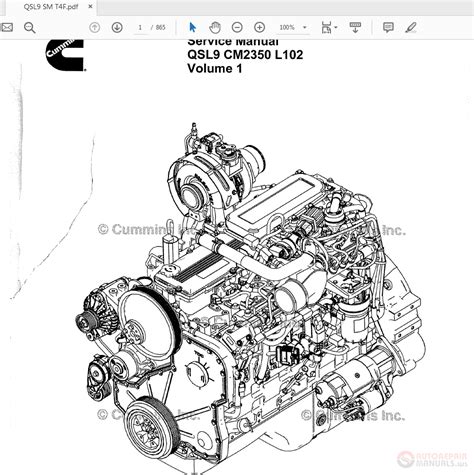This screenshot has width=474, height=475.
Task: Select the highlight pen tool
Action: point(411,27)
